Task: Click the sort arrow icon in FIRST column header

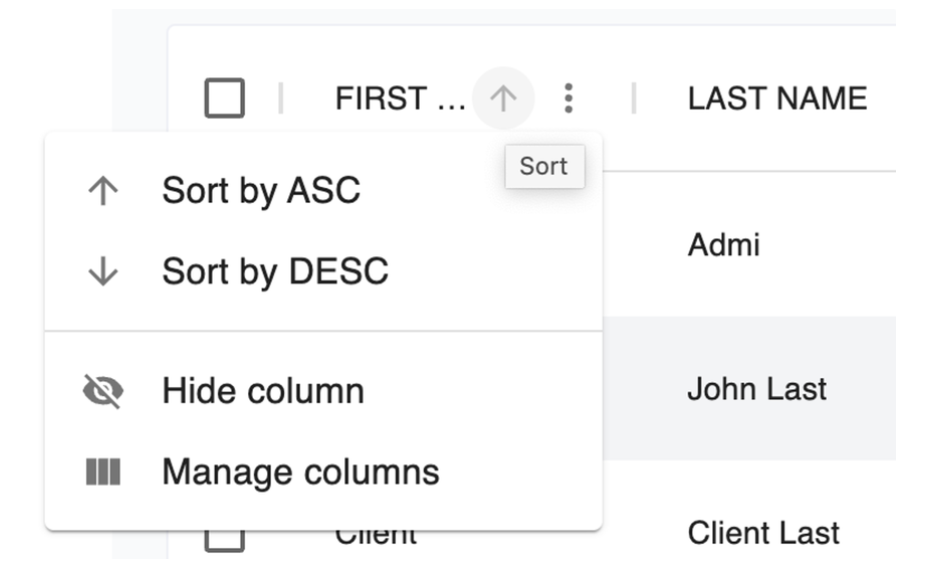Action: click(503, 98)
